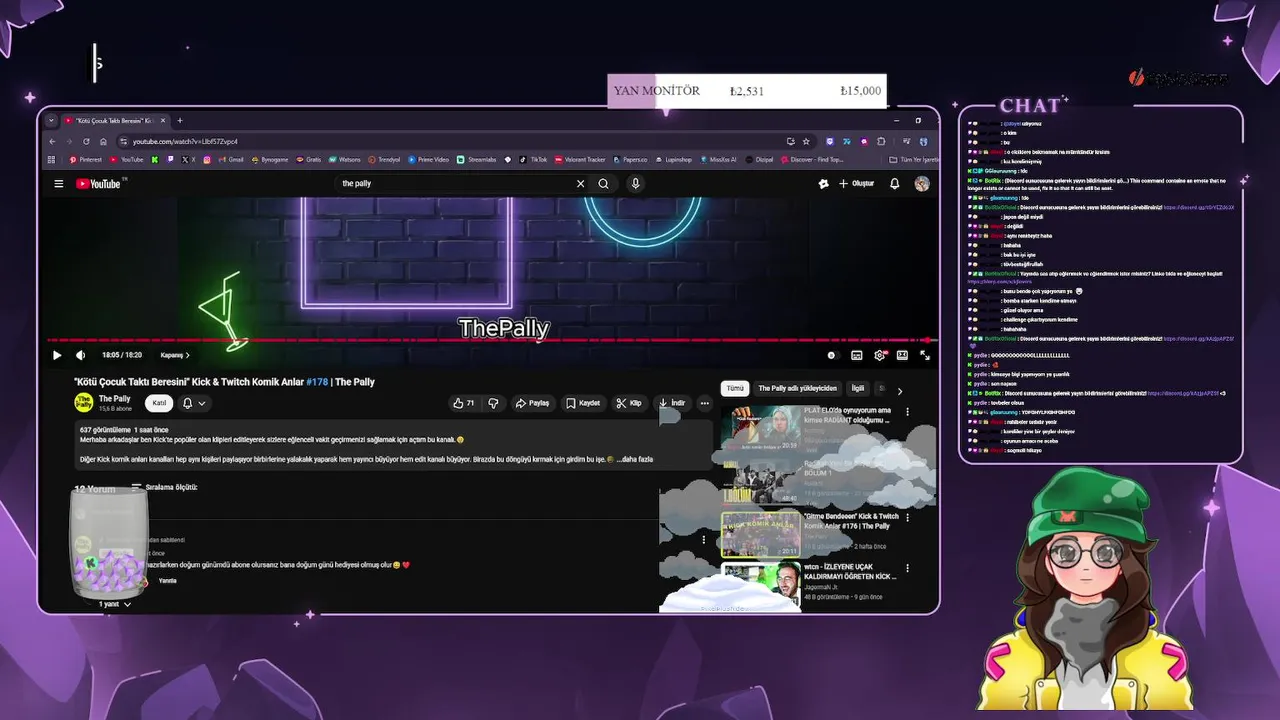Toggle subtitles in the video player

(857, 355)
